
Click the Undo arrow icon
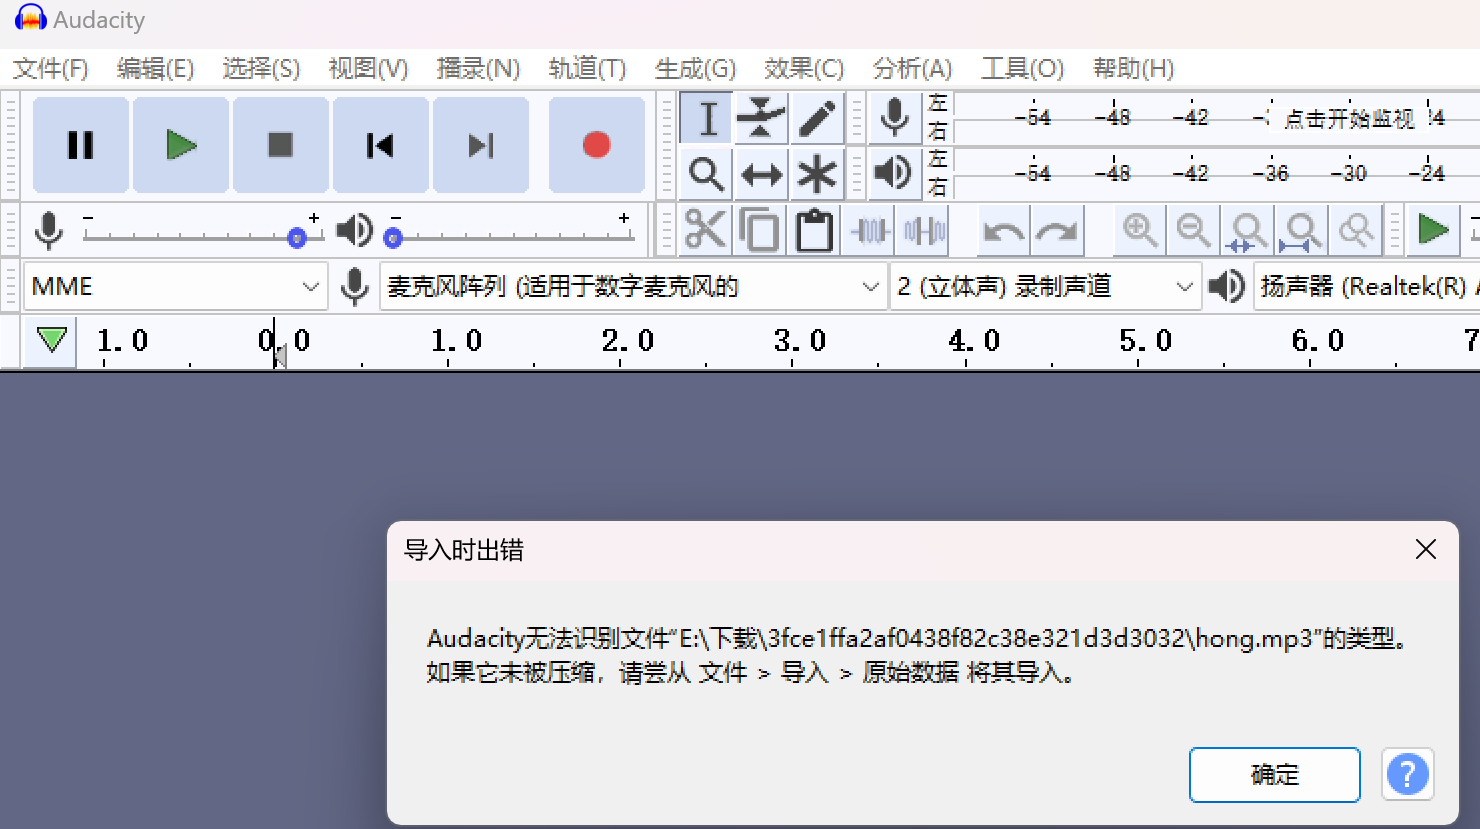(1003, 231)
